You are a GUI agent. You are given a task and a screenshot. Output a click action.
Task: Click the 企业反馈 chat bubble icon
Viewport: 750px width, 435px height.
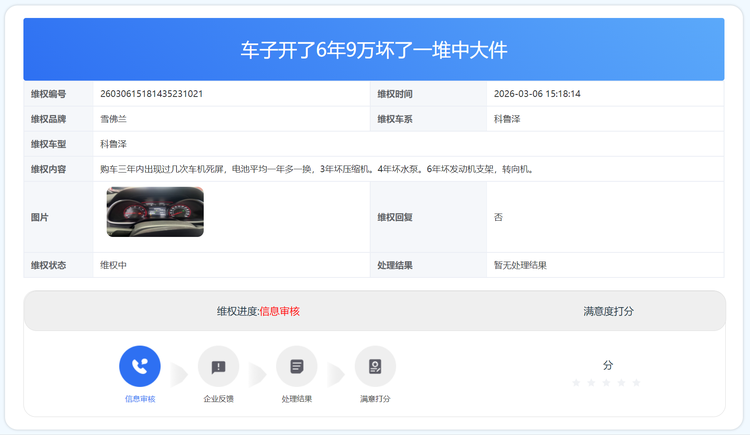click(x=218, y=366)
